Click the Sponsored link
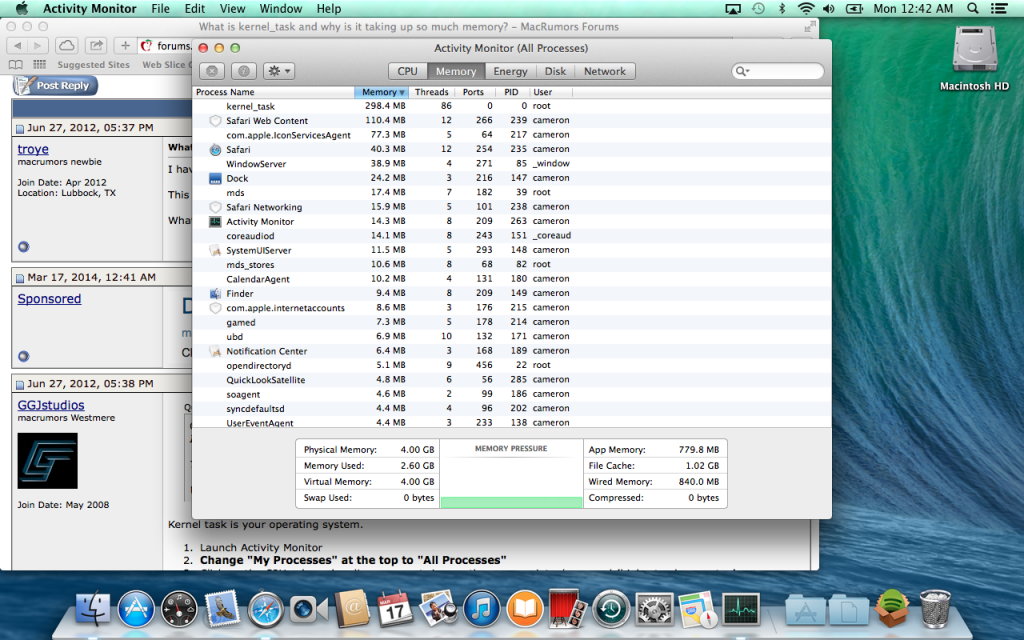Image resolution: width=1024 pixels, height=640 pixels. [49, 298]
